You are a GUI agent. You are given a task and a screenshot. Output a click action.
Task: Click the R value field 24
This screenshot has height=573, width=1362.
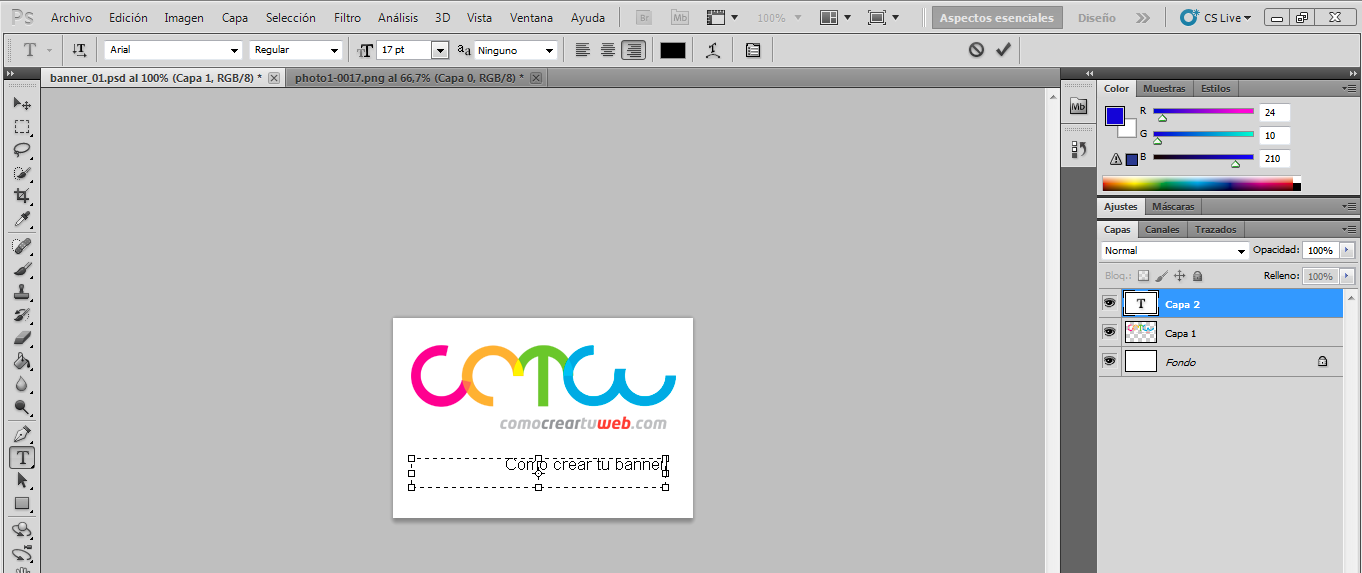pos(1275,113)
